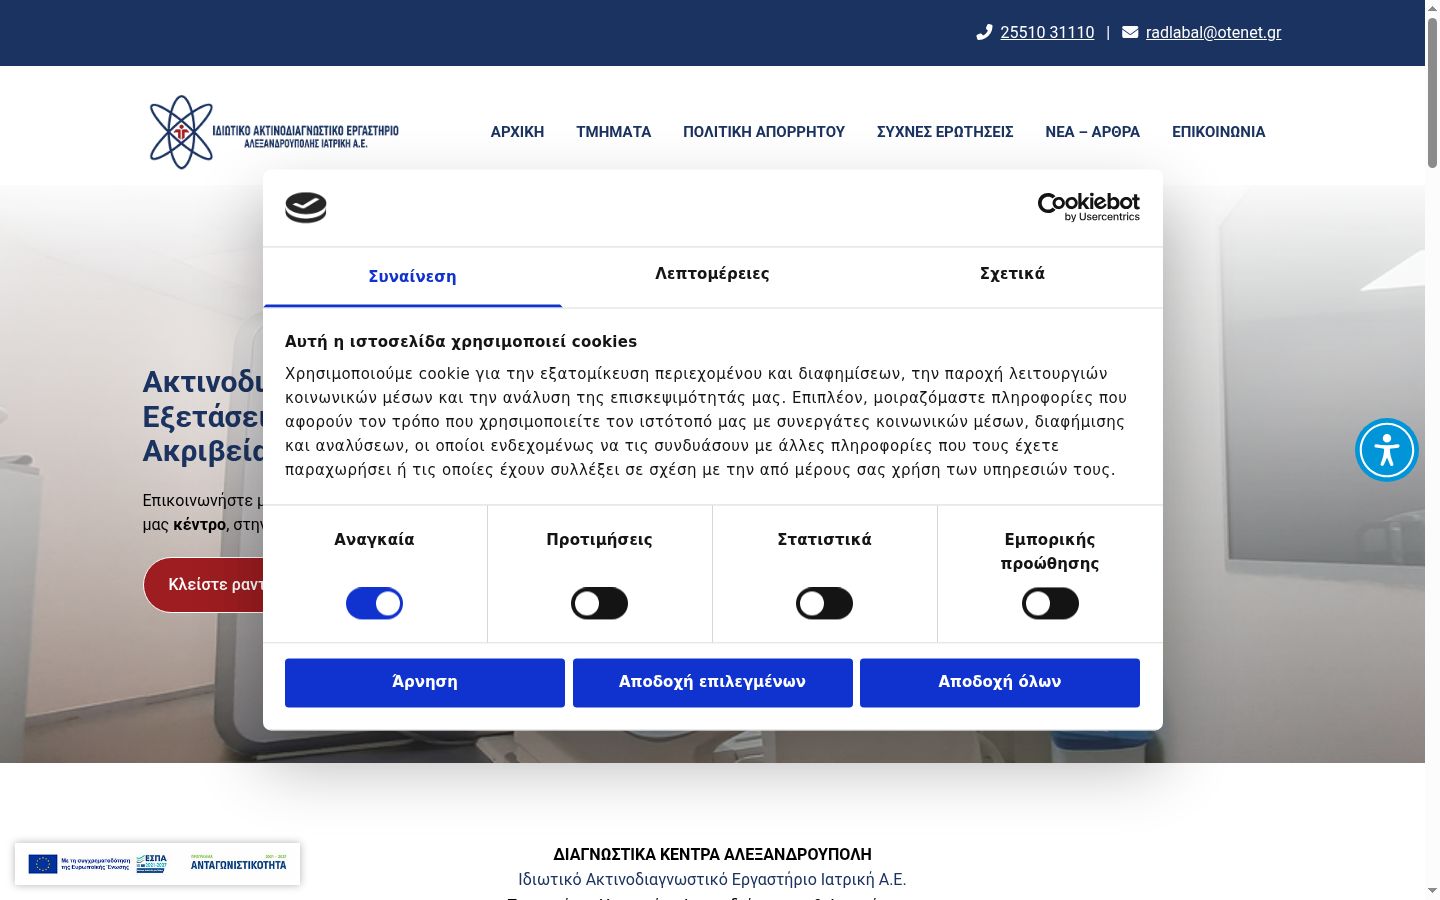Go to ΑΡΧΙΚΗ menu item

pos(517,132)
